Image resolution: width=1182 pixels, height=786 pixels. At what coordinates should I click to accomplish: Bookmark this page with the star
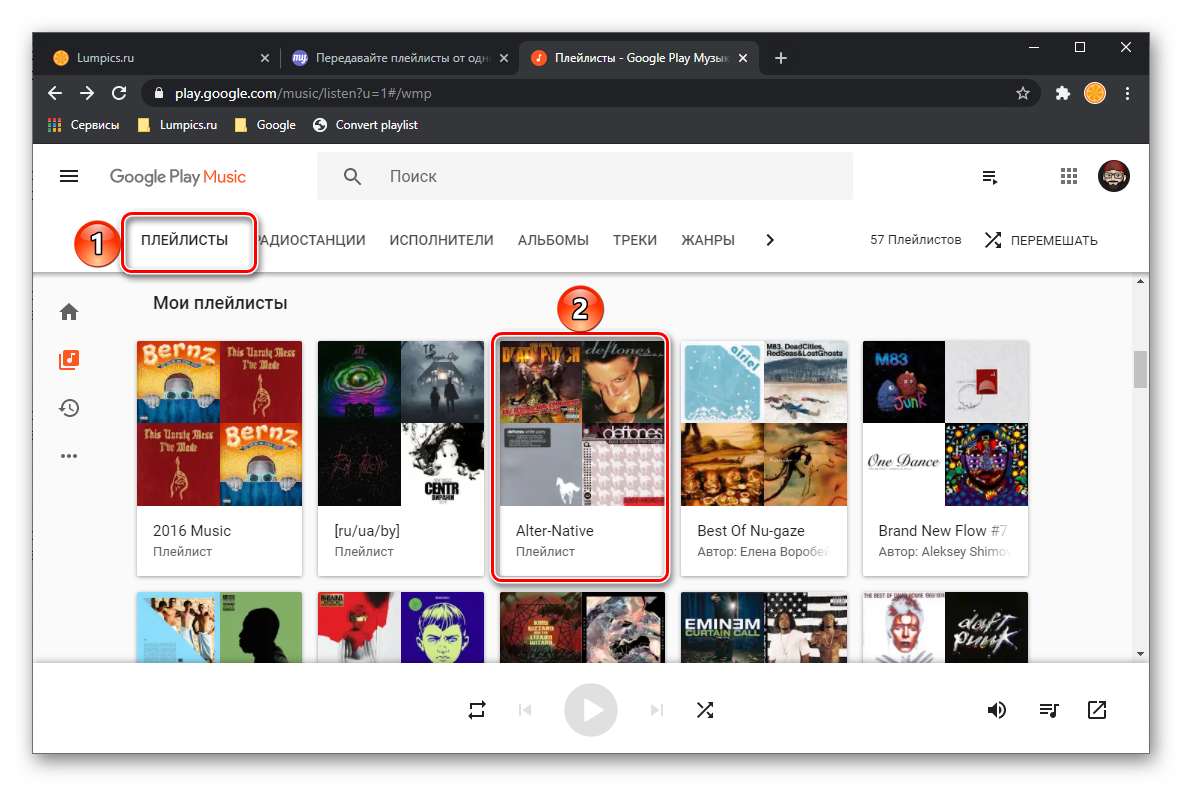pos(1022,93)
